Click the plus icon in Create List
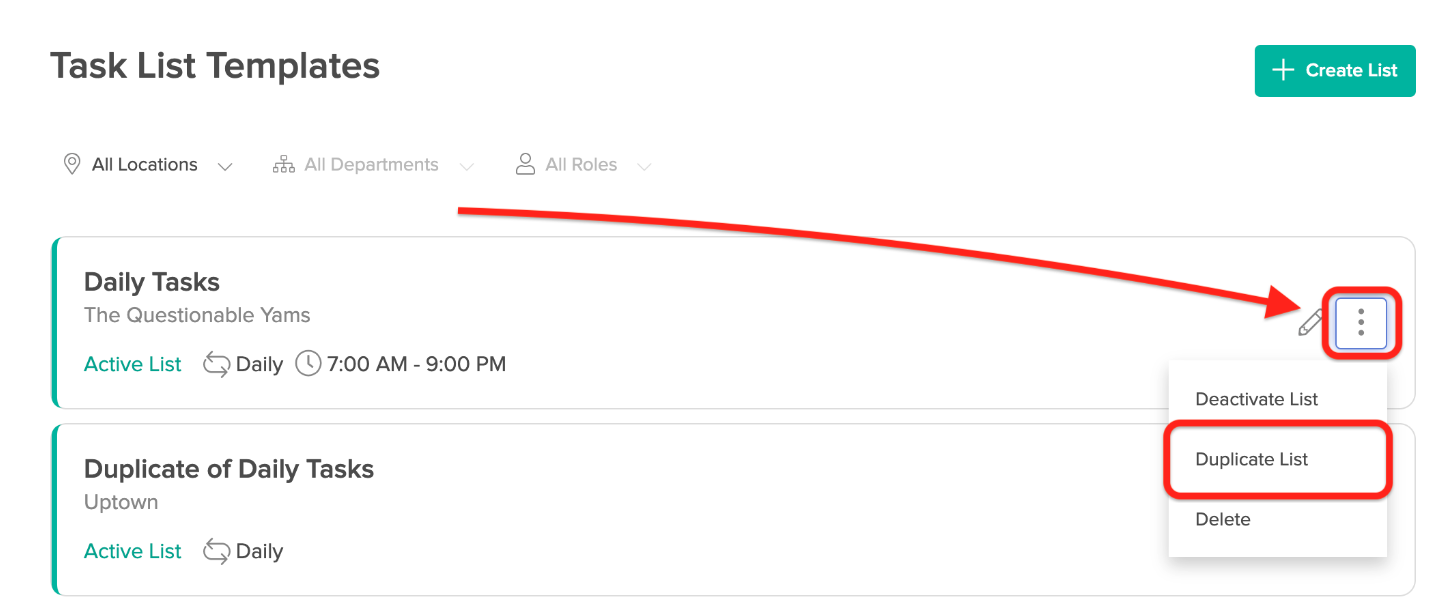Viewport: 1440px width, 605px height. pos(1283,70)
